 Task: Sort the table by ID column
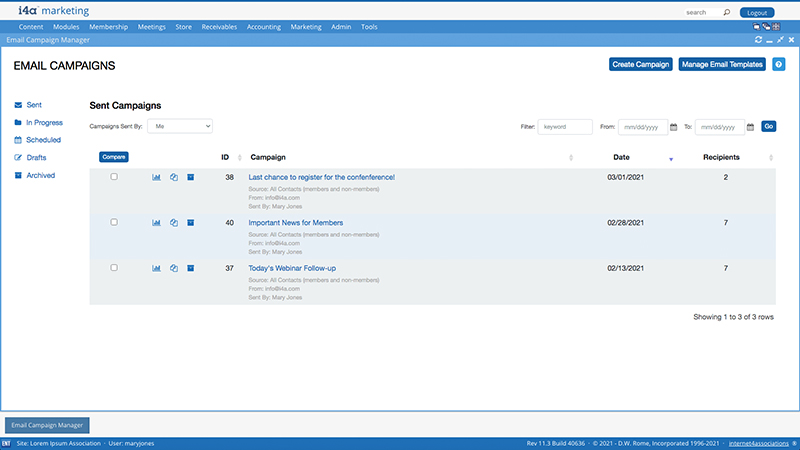[240, 158]
